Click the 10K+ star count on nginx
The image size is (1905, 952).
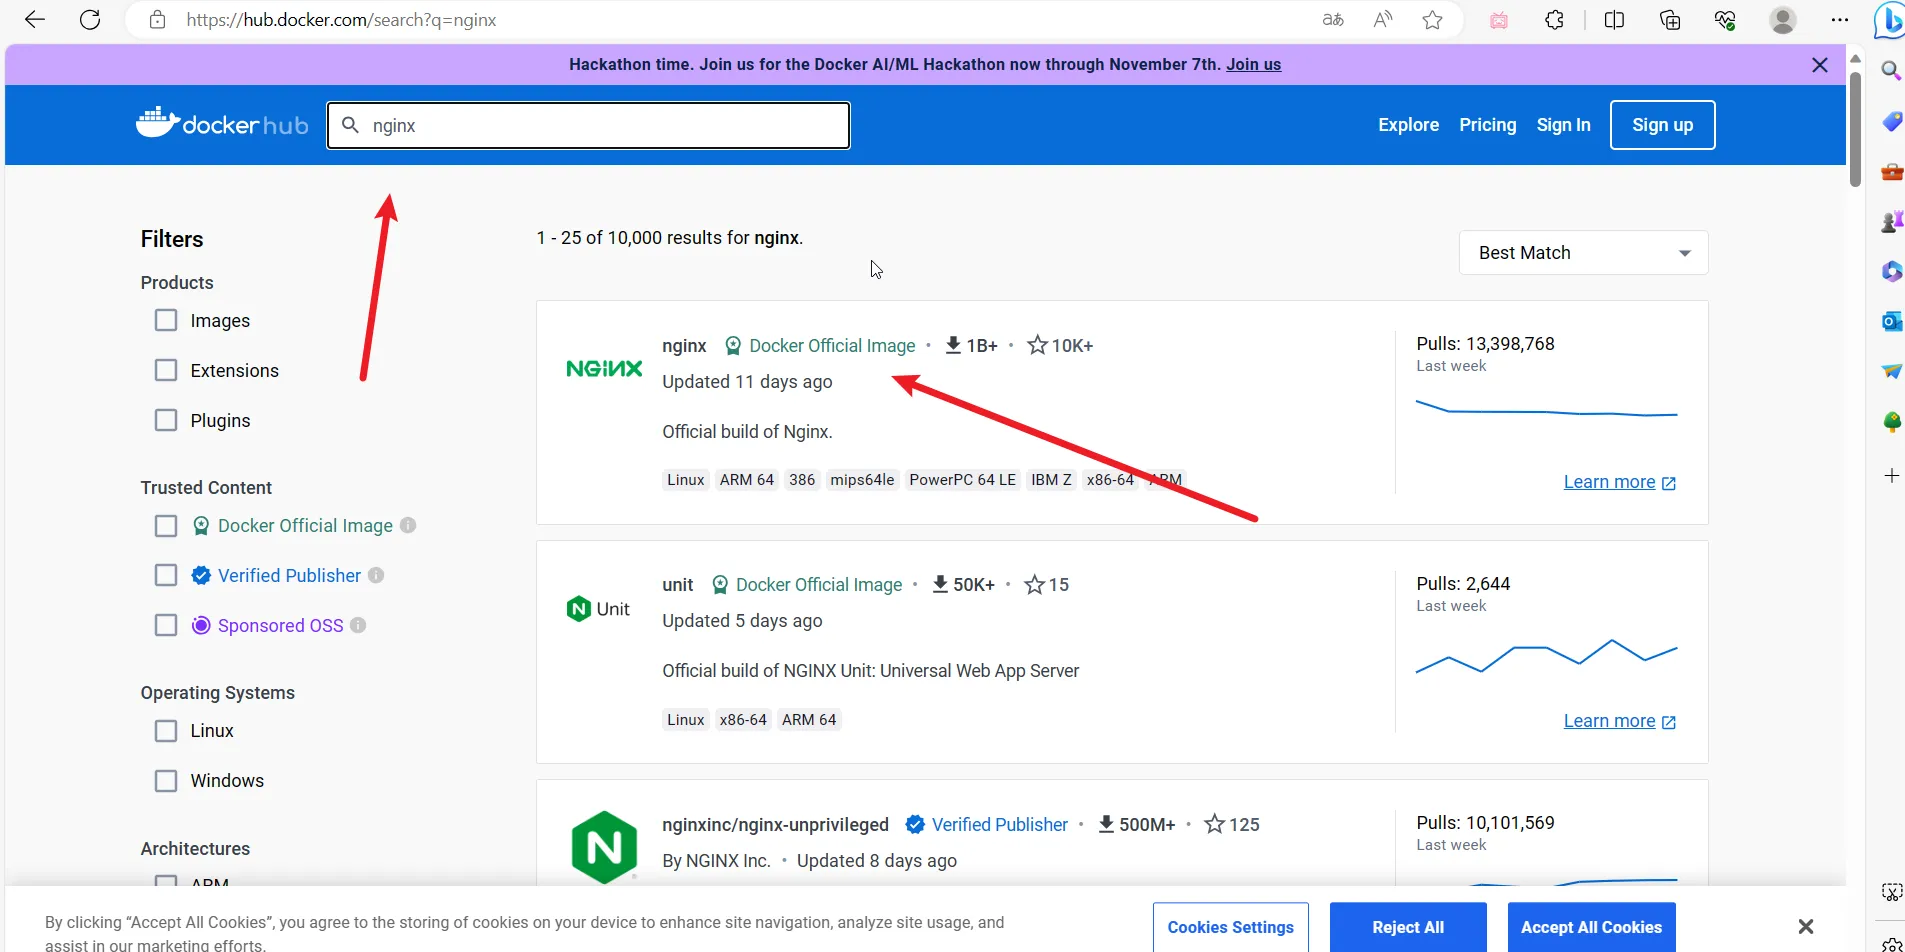pos(1060,346)
